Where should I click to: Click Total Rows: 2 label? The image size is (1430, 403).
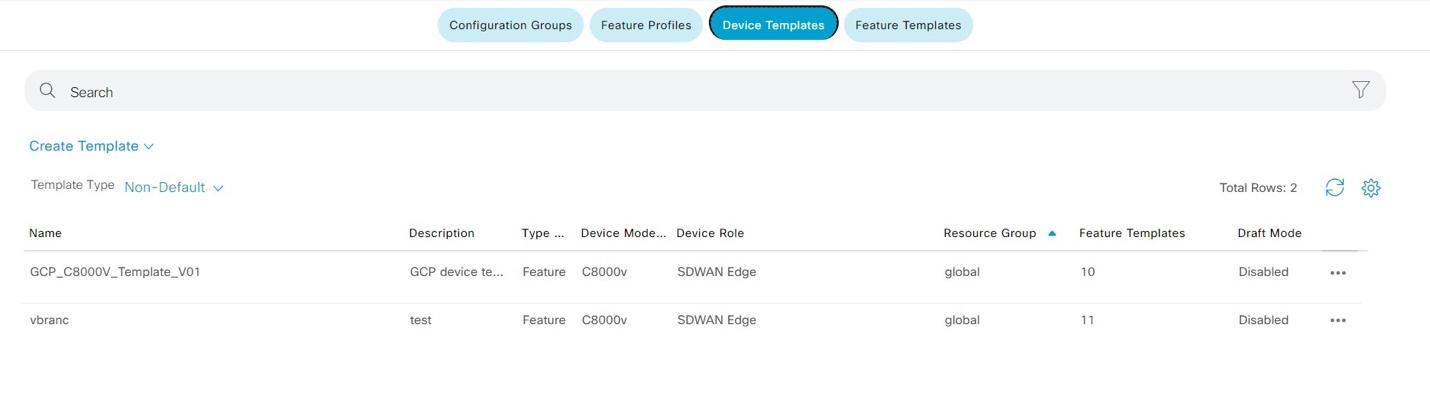[1258, 188]
